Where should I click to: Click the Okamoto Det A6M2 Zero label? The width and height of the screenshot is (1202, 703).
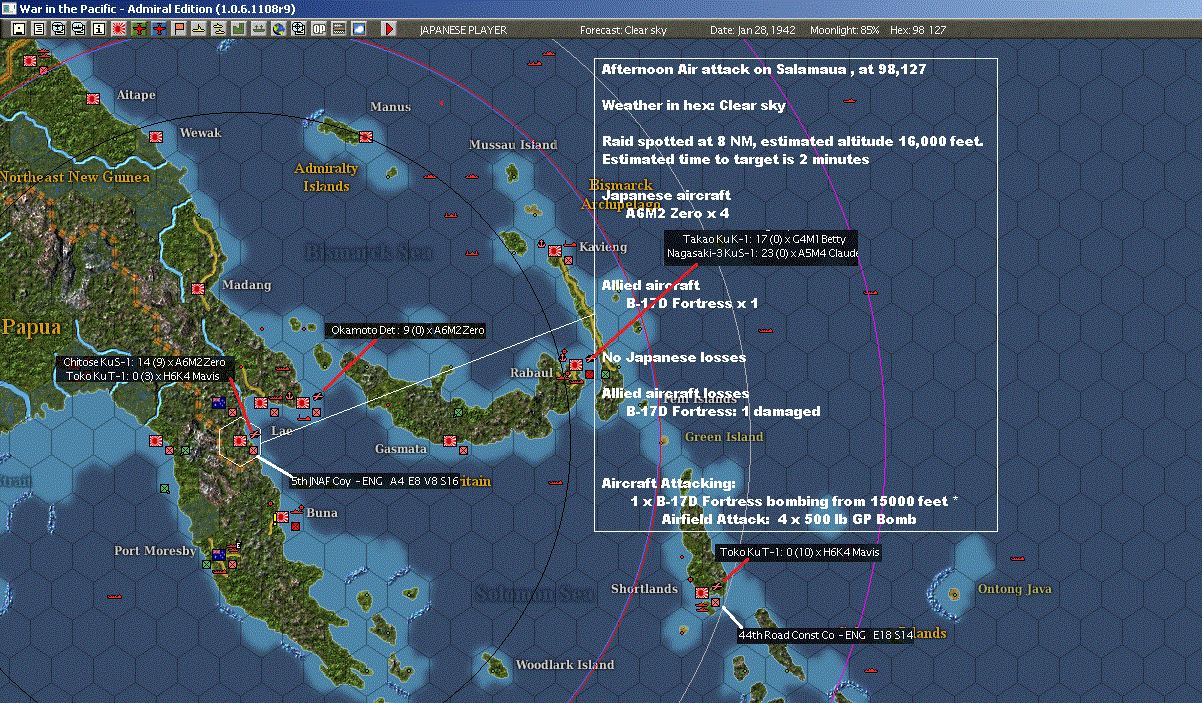coord(407,329)
